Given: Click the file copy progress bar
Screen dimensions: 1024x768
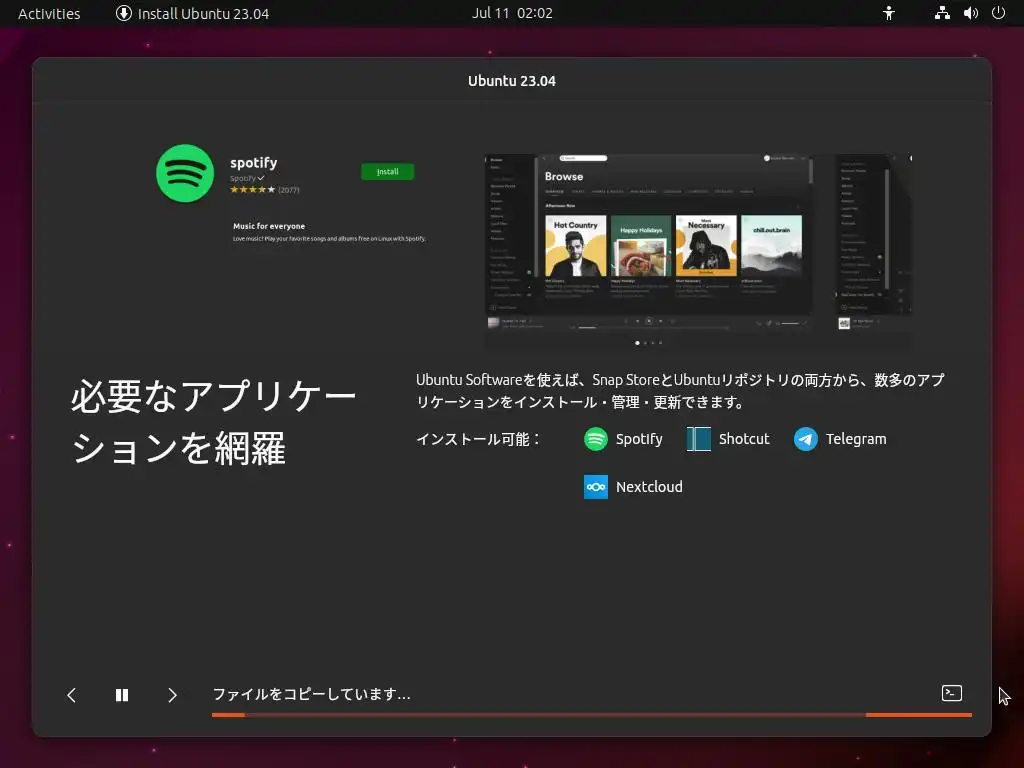Looking at the screenshot, I should 592,715.
